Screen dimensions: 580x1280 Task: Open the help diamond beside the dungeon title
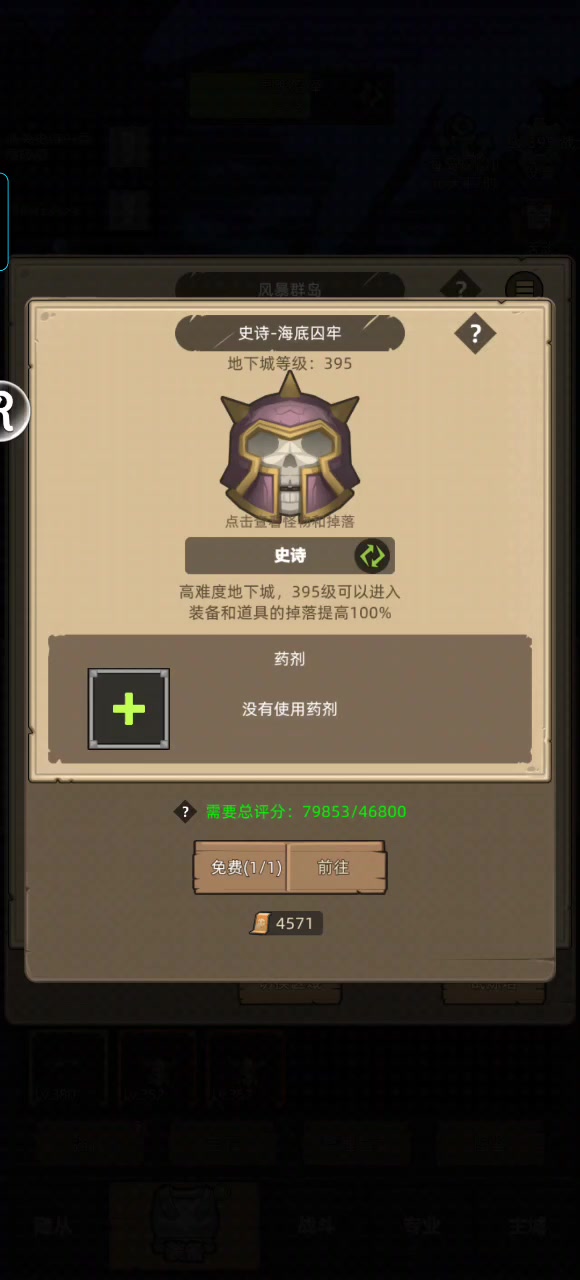[x=475, y=334]
